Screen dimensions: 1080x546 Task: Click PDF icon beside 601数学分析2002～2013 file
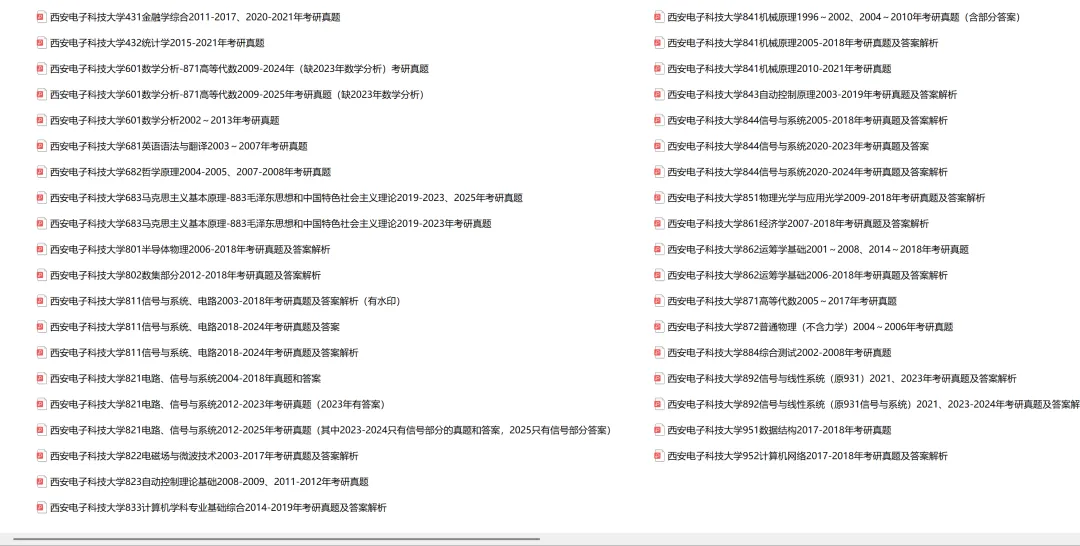coord(41,120)
